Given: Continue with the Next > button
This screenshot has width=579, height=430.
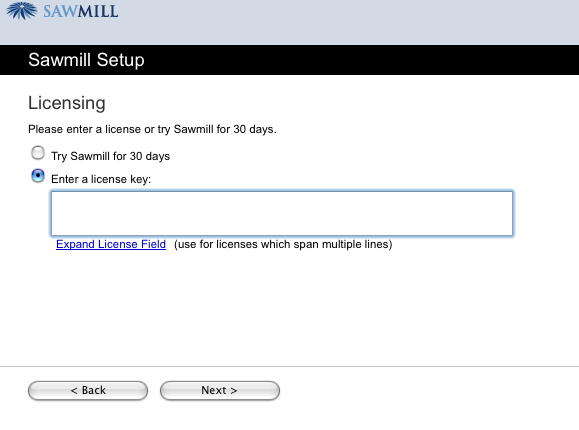Looking at the screenshot, I should (220, 390).
